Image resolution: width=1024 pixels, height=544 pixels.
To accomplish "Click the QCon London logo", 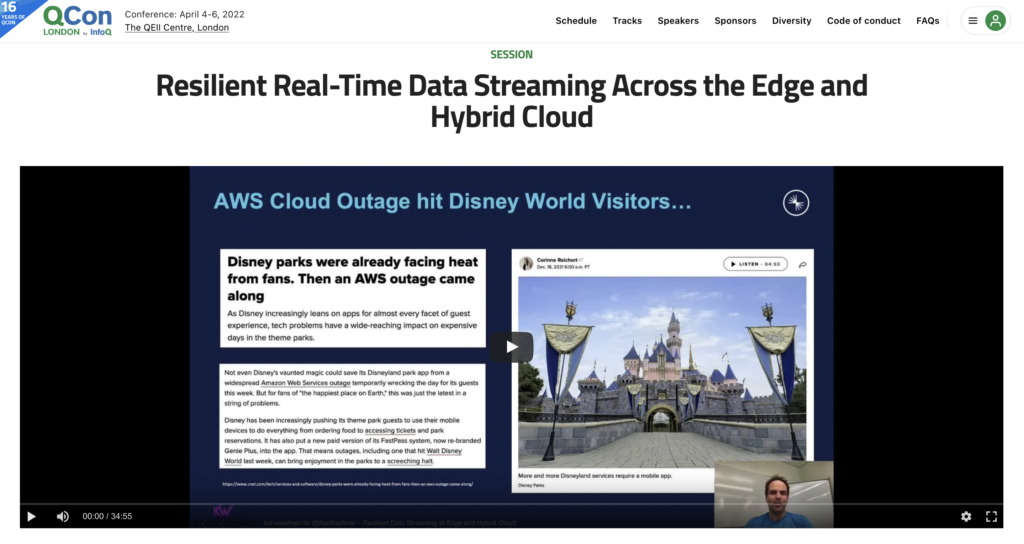I will [78, 21].
